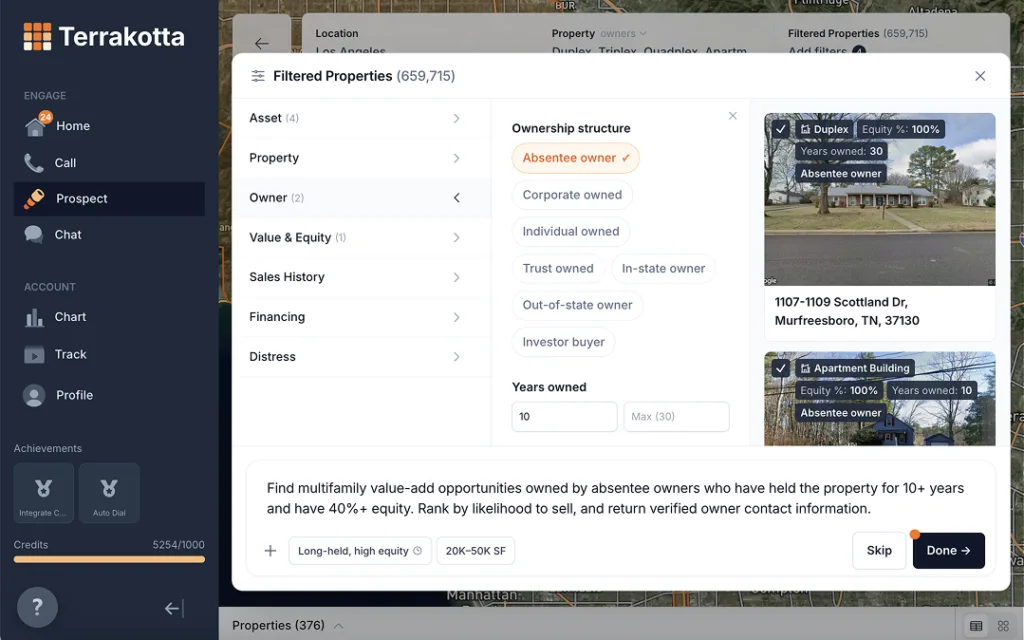Toggle the Investor buyer chip
The height and width of the screenshot is (640, 1024).
click(563, 342)
